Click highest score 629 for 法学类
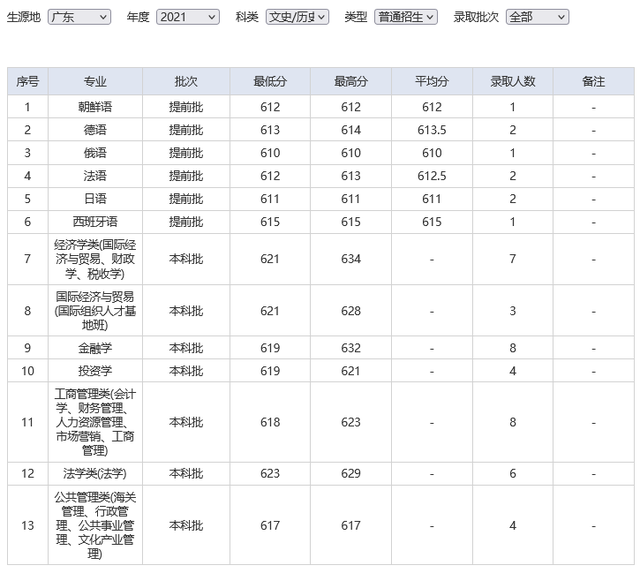This screenshot has height=573, width=640. click(x=351, y=473)
